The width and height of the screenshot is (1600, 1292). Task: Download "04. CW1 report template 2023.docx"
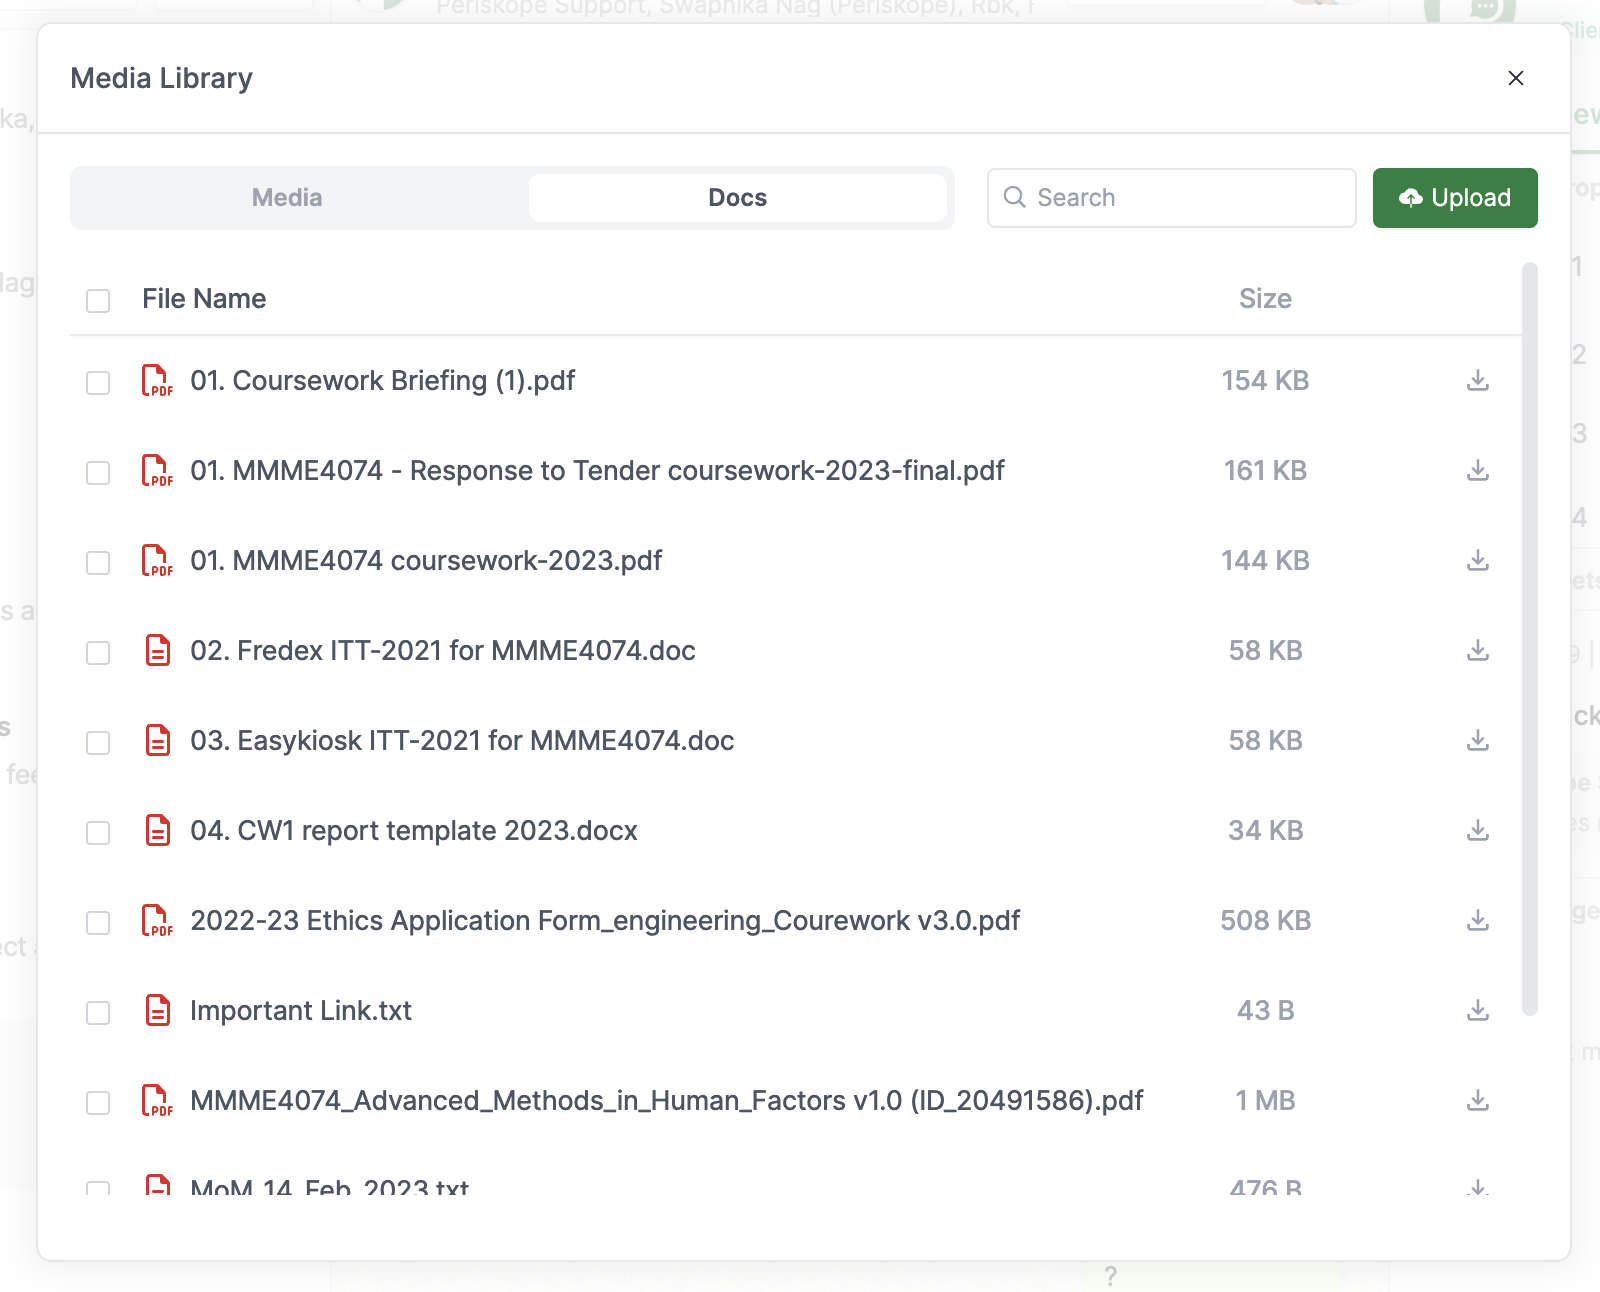[x=1477, y=830]
